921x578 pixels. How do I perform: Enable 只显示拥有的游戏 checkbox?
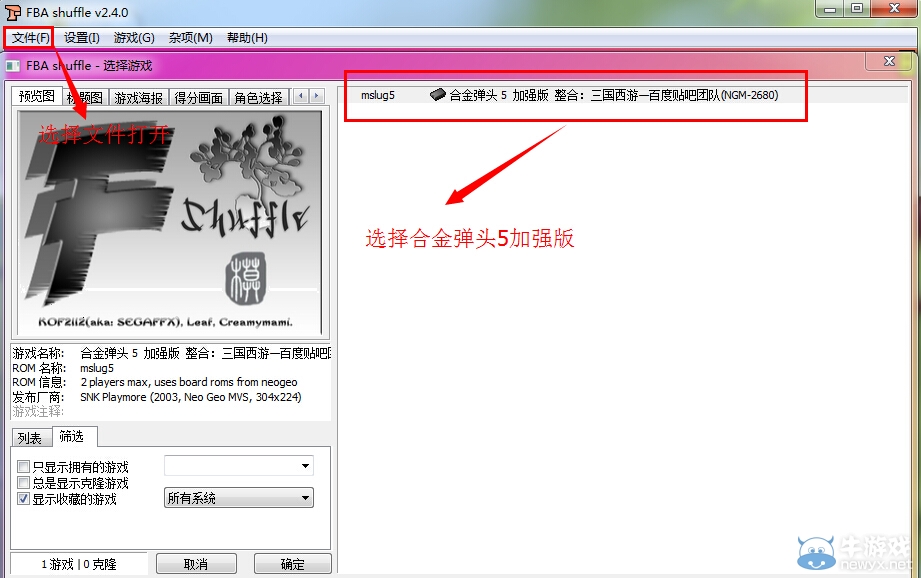coord(23,467)
